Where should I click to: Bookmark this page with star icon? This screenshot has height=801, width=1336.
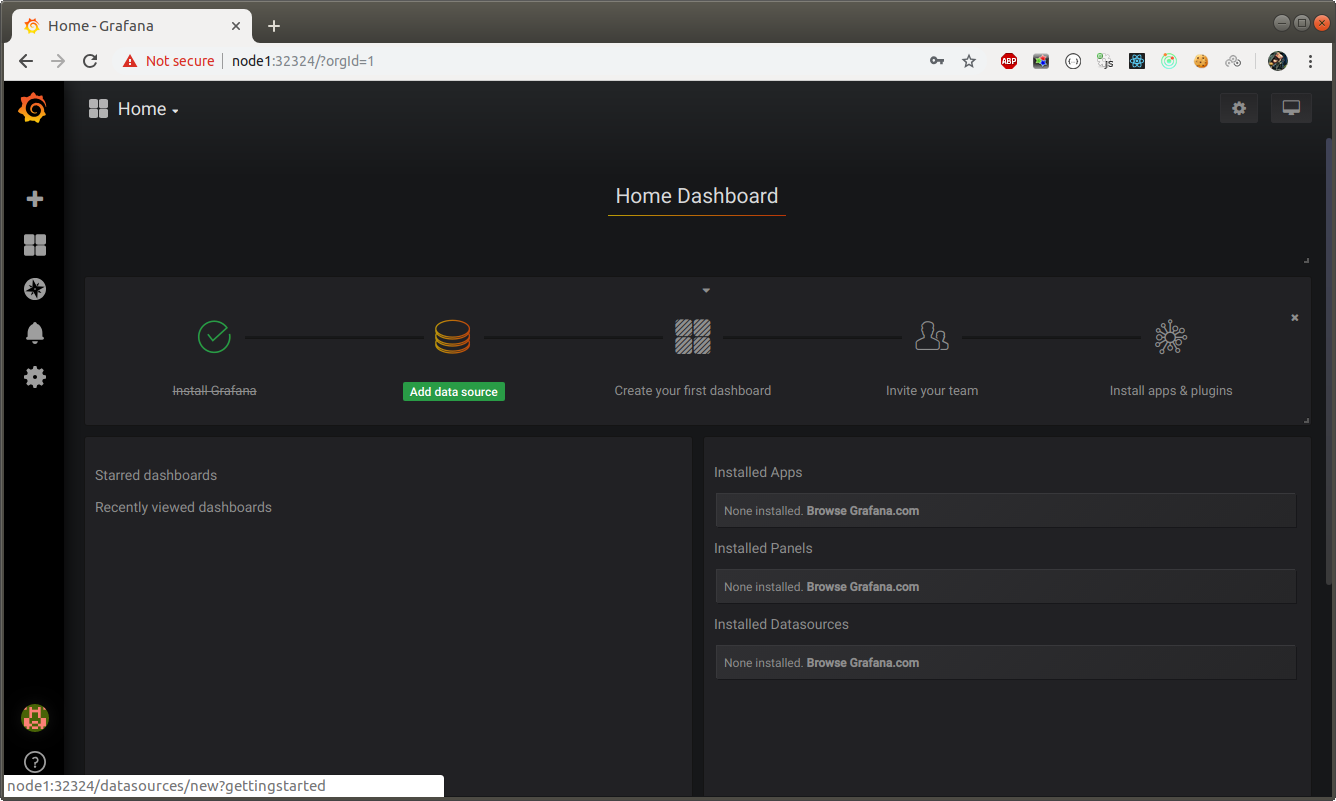969,61
